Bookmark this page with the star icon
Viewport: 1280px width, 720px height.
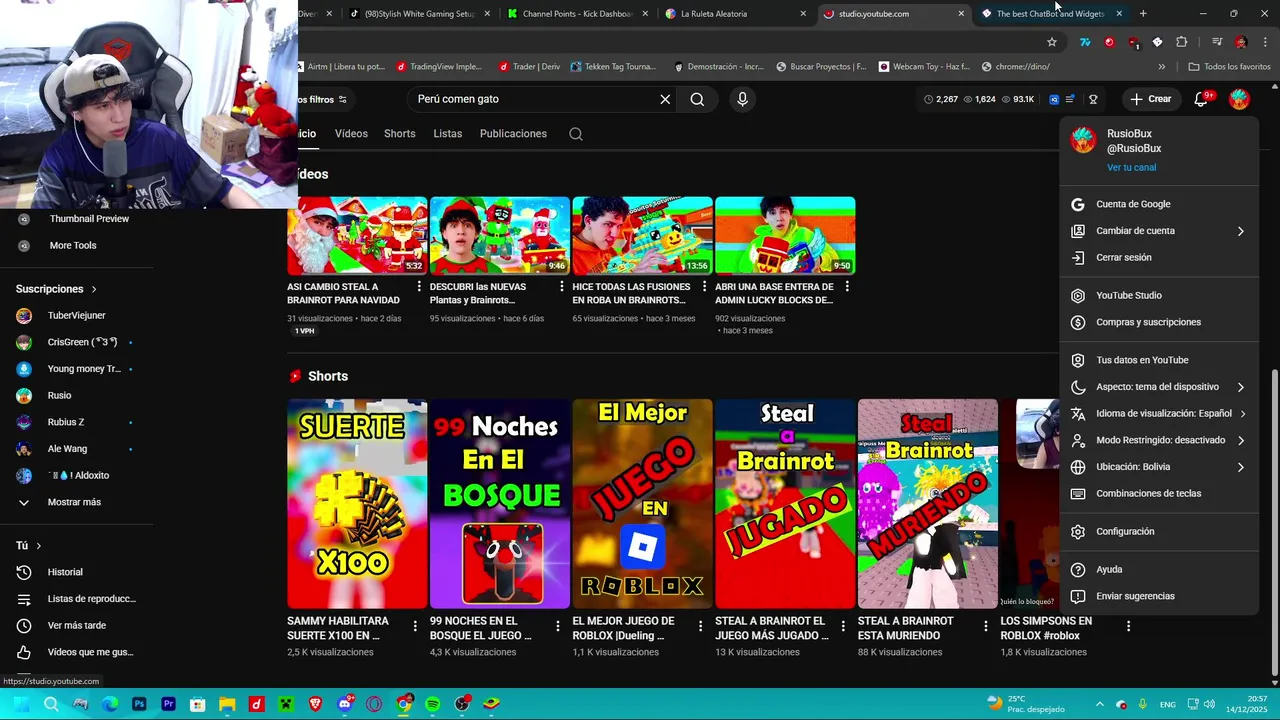point(1052,42)
